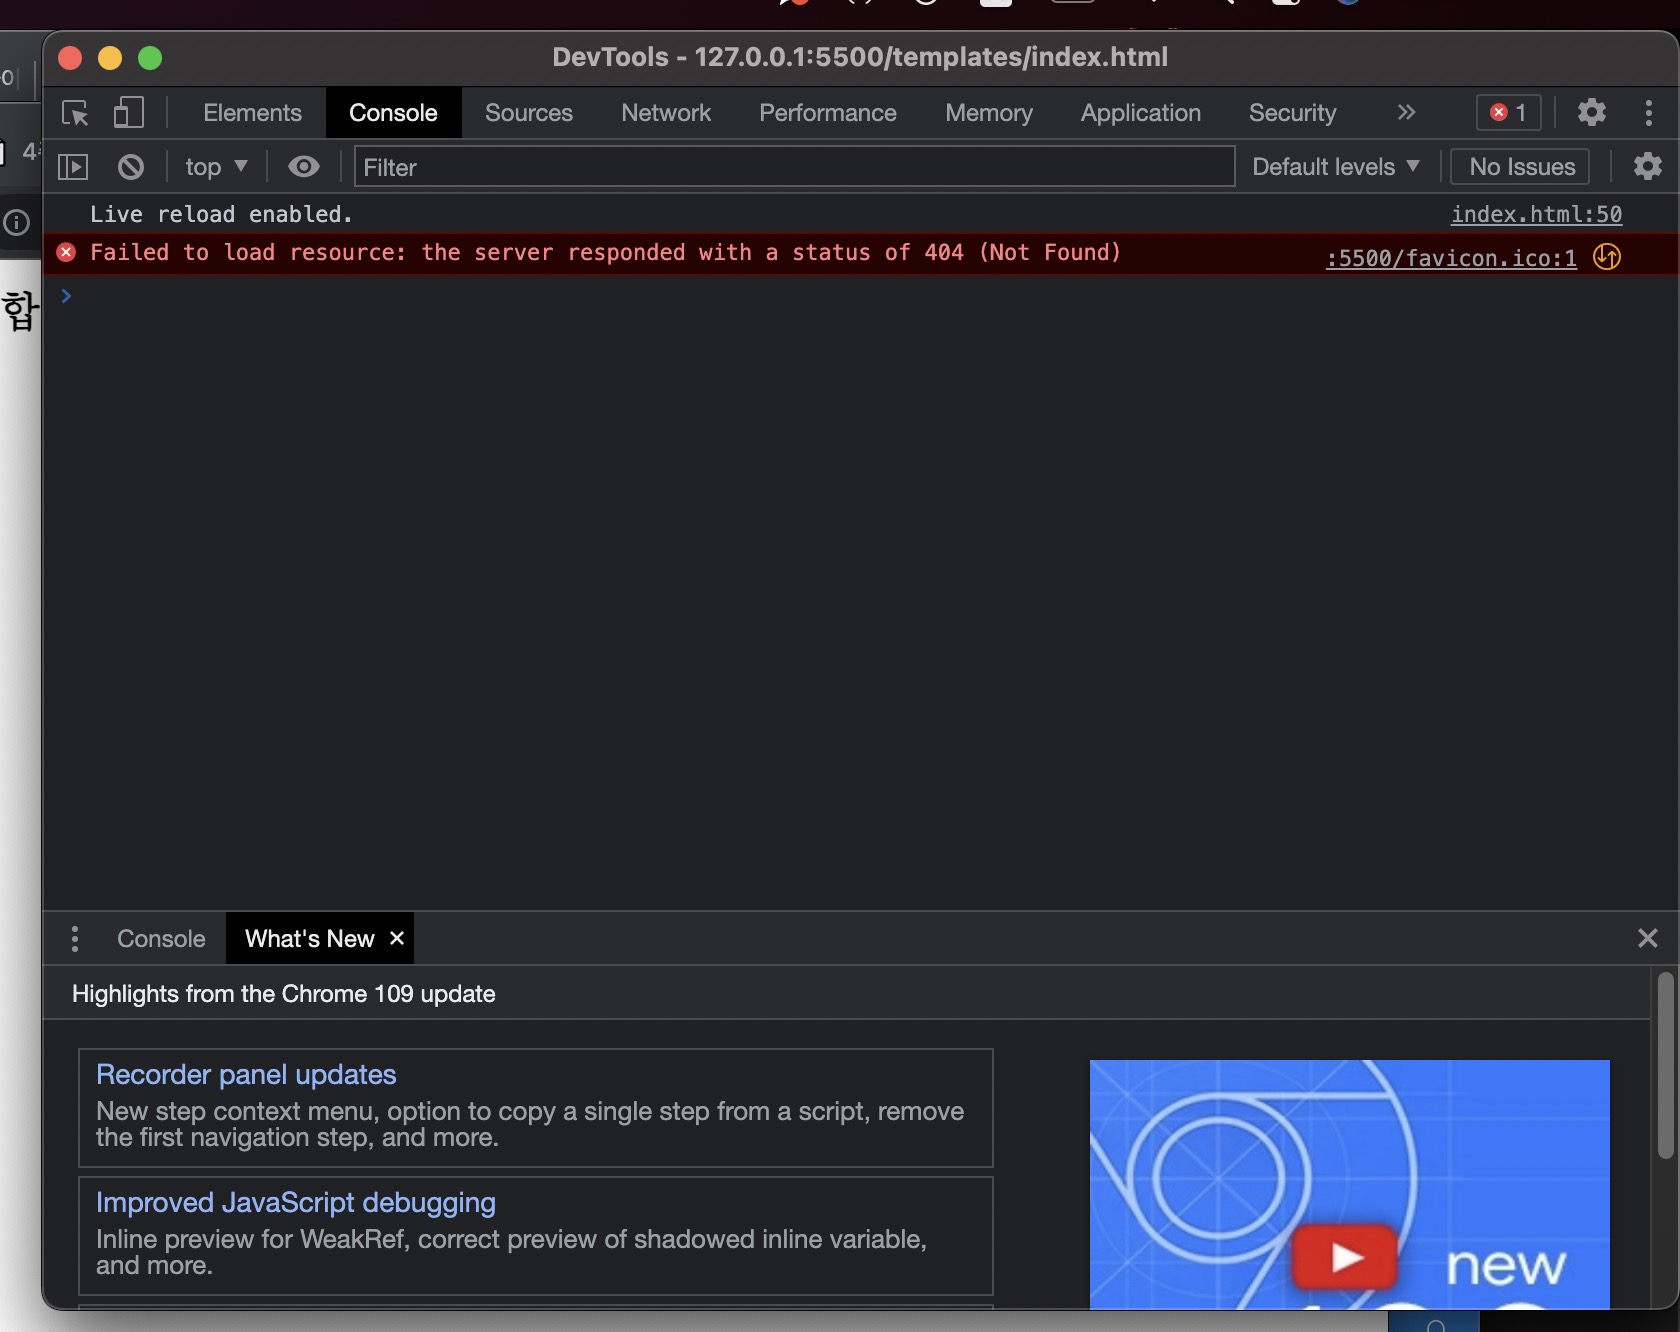Open DevTools settings gear in the tab bar
The width and height of the screenshot is (1680, 1332).
(x=1592, y=112)
